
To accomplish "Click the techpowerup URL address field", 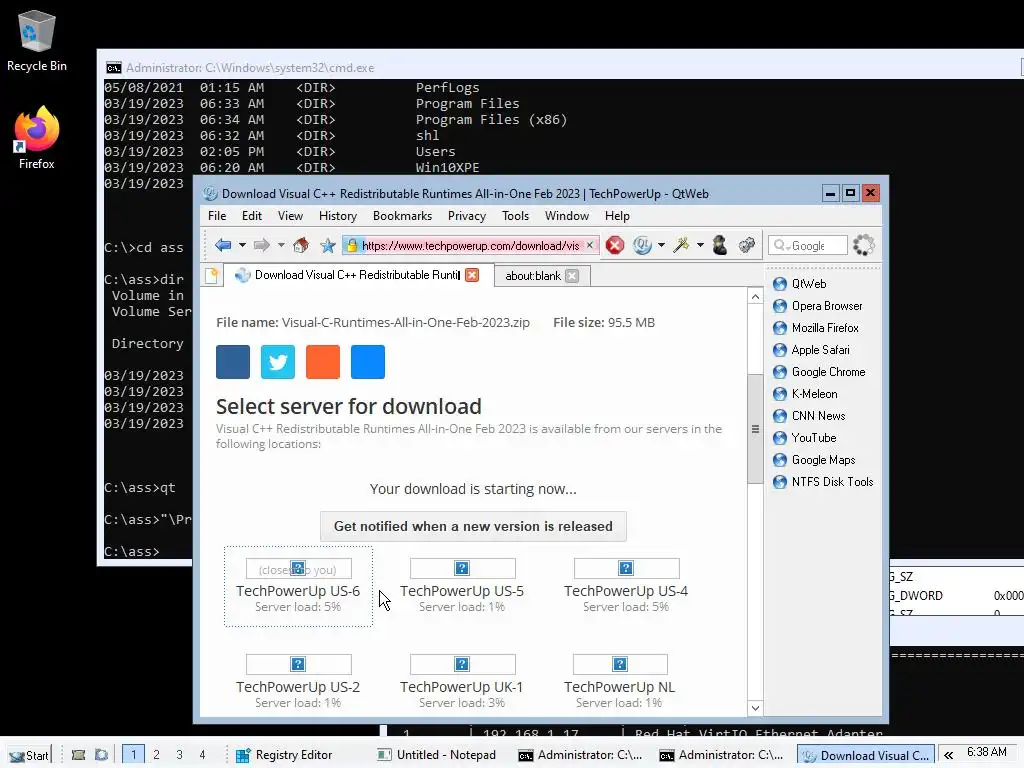I will pyautogui.click(x=470, y=246).
